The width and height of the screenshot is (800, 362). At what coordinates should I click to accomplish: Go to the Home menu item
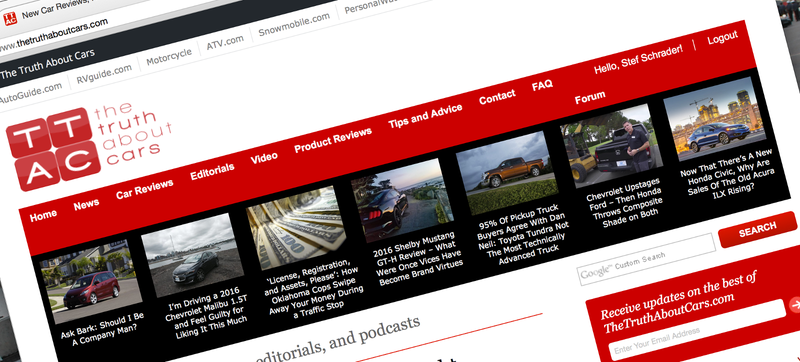click(43, 215)
